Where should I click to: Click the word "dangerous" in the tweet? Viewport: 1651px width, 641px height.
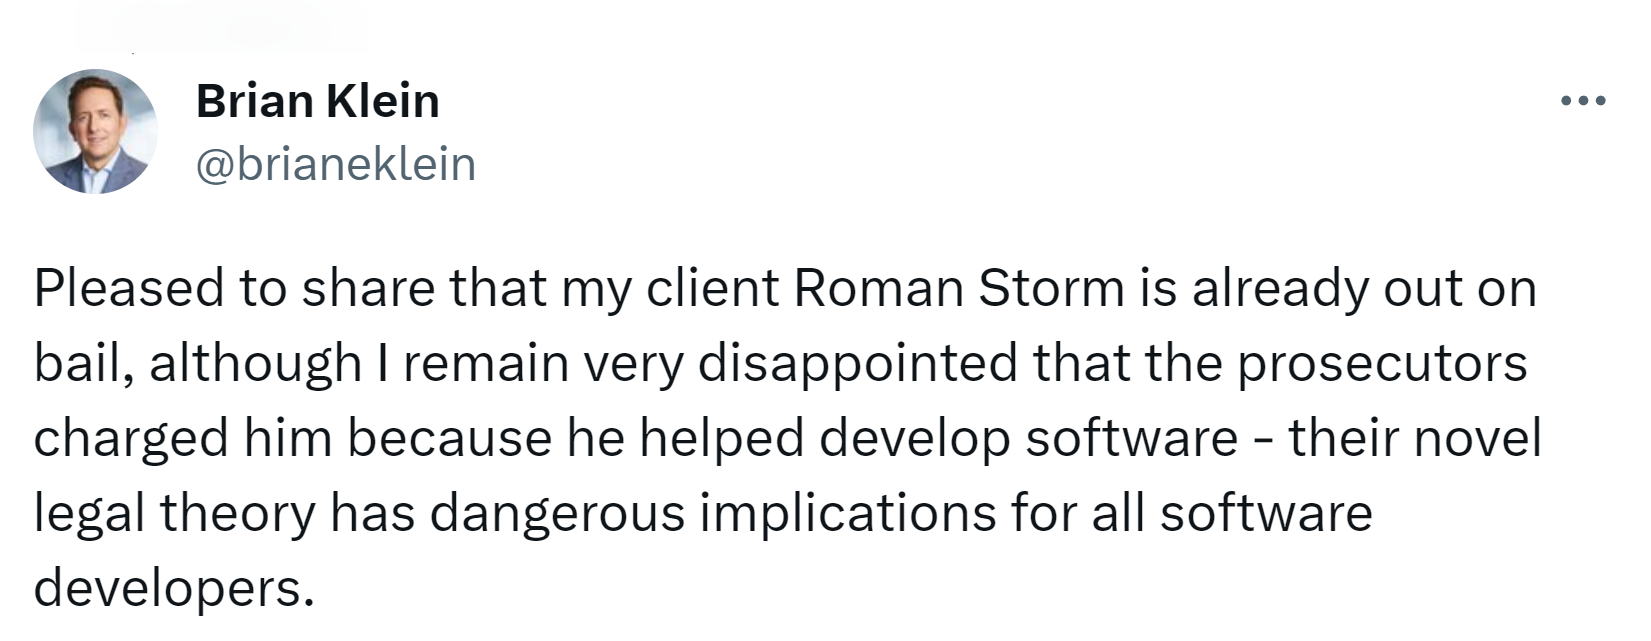(558, 514)
